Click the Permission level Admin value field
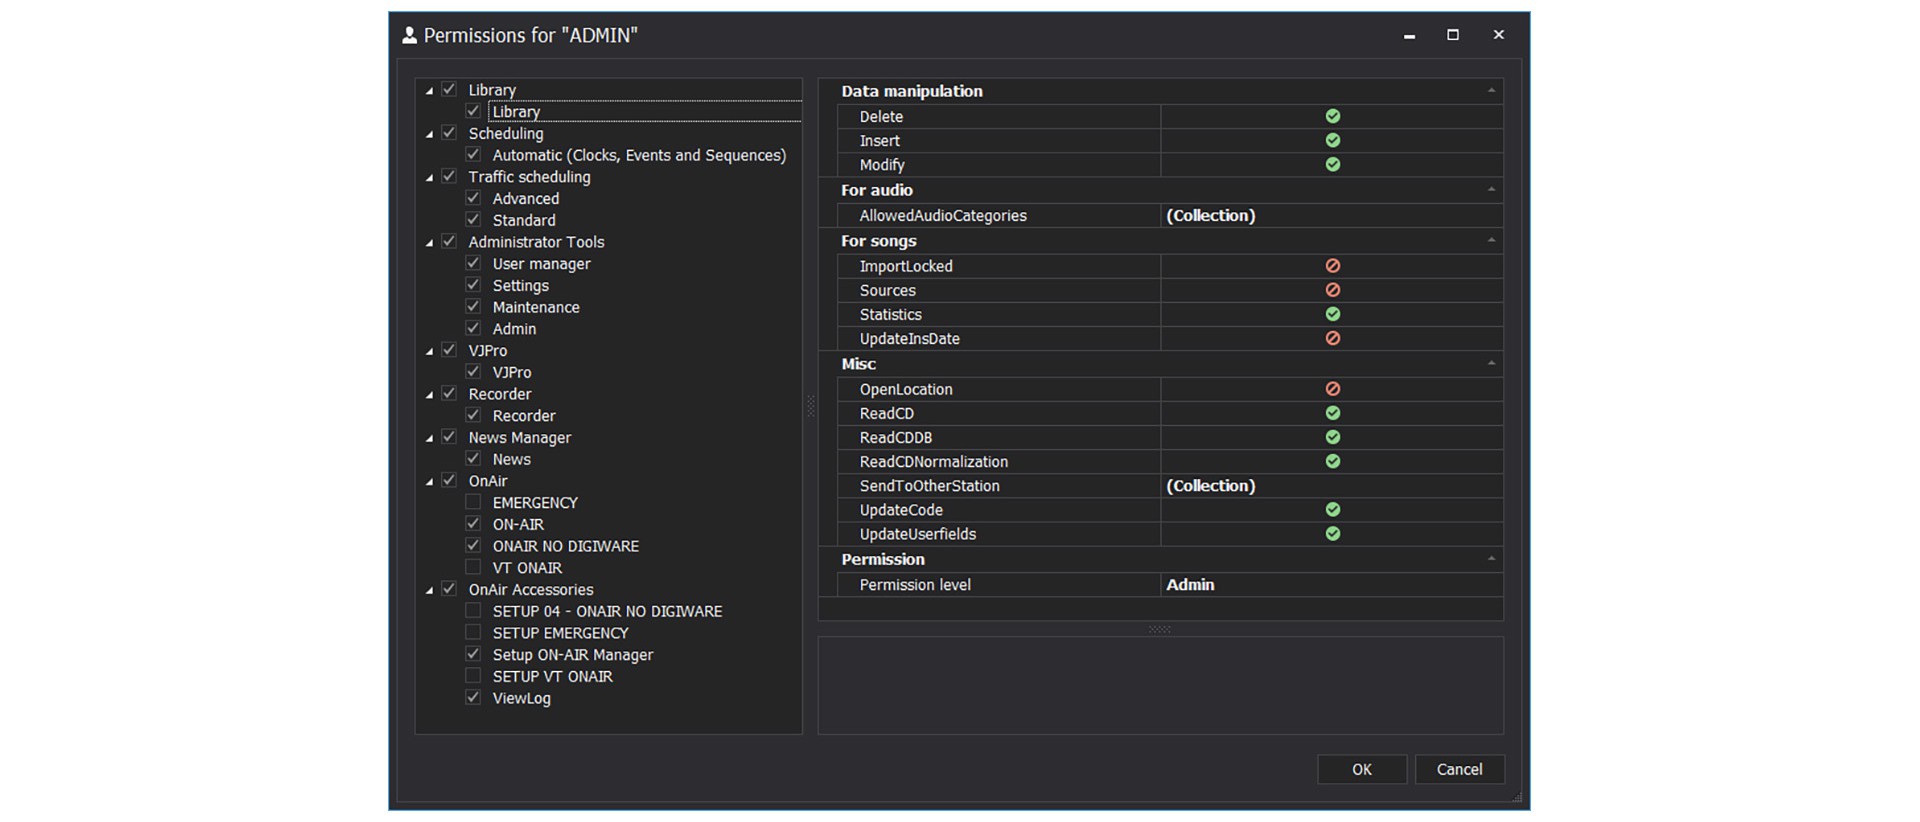Viewport: 1920px width, 822px height. coord(1330,585)
